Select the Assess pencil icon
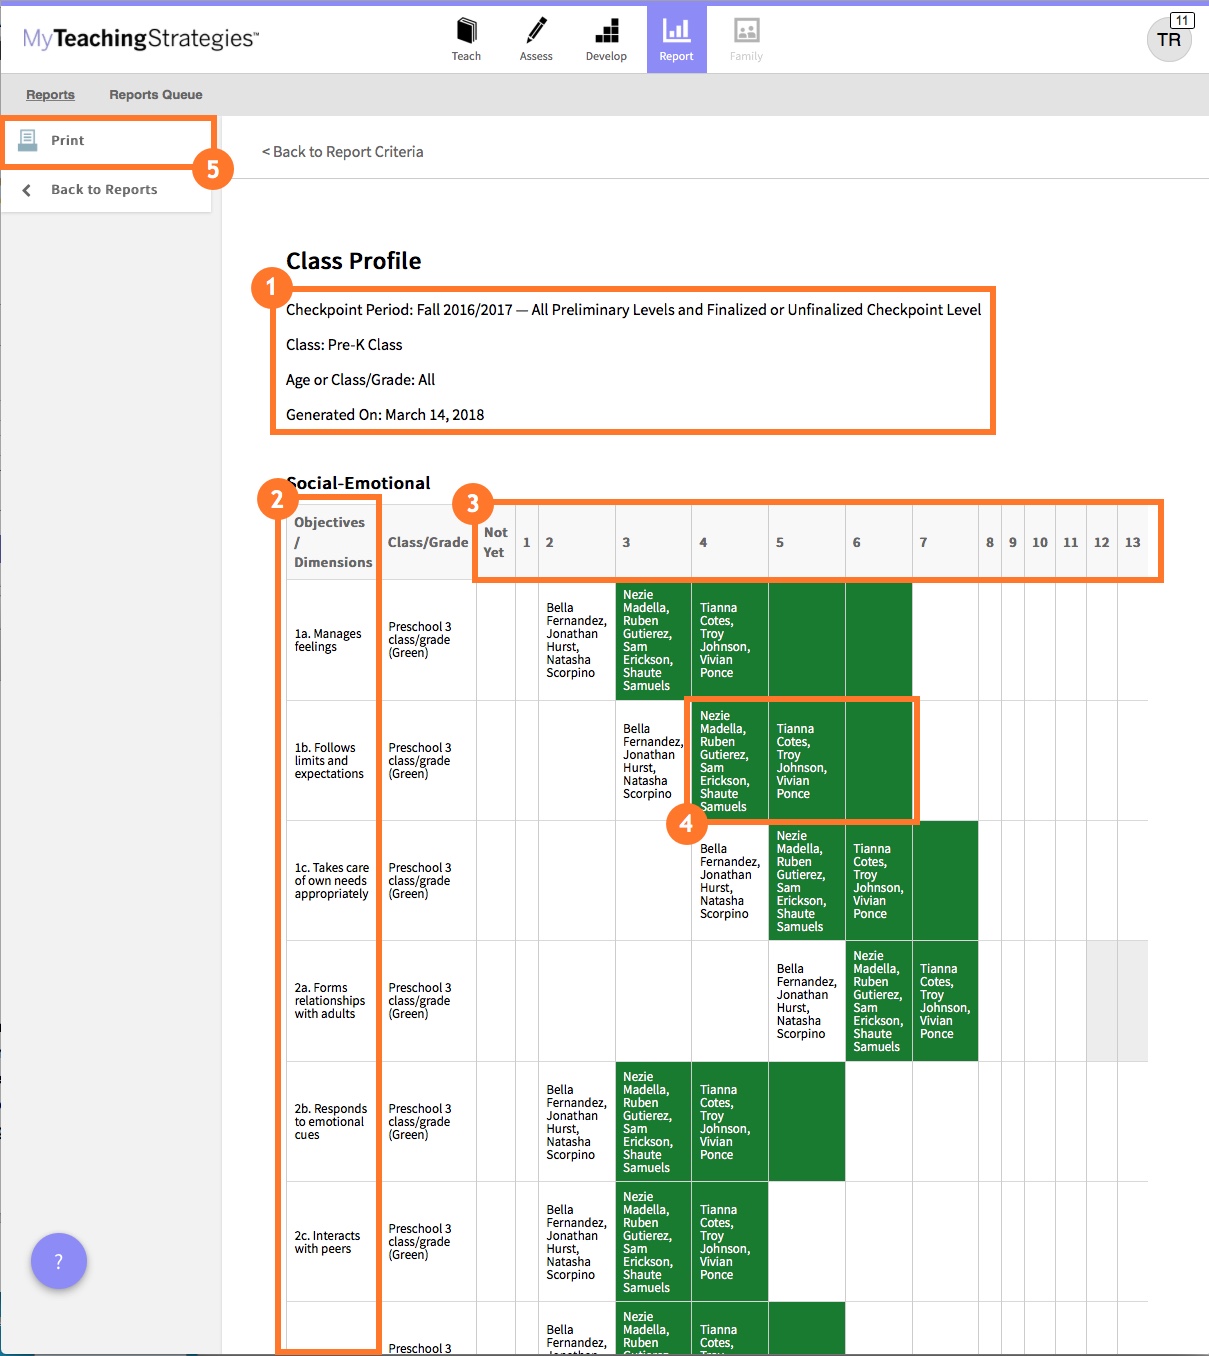The width and height of the screenshot is (1209, 1356). click(536, 31)
